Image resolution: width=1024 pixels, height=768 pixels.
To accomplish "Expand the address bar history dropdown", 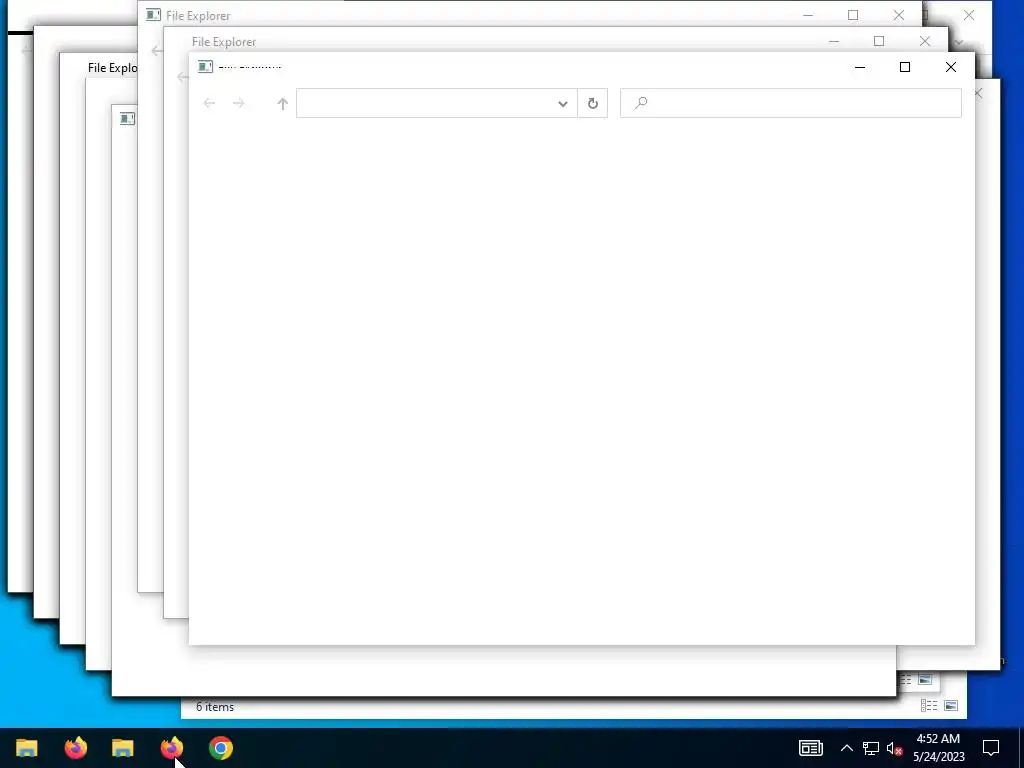I will coord(562,103).
